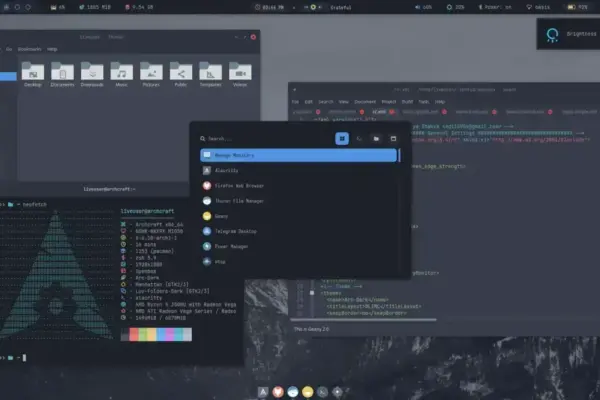
Task: Launch htop from the launcher list
Action: click(298, 262)
